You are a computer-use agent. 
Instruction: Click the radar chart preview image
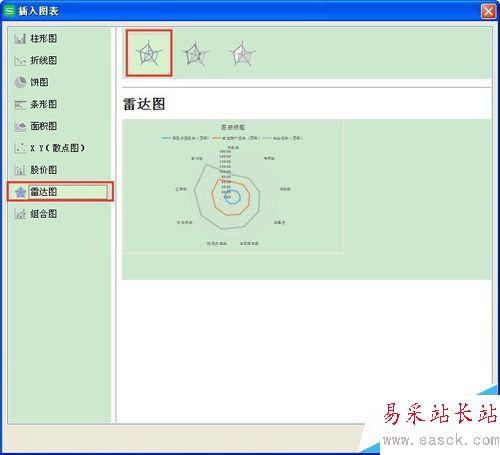[x=233, y=186]
